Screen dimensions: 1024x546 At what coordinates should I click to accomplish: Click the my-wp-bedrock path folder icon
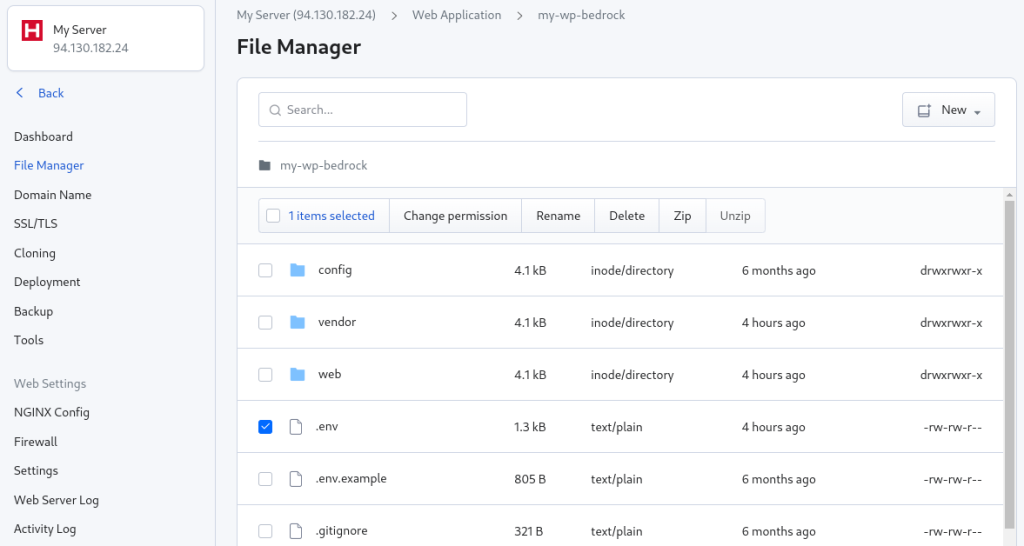[x=264, y=165]
